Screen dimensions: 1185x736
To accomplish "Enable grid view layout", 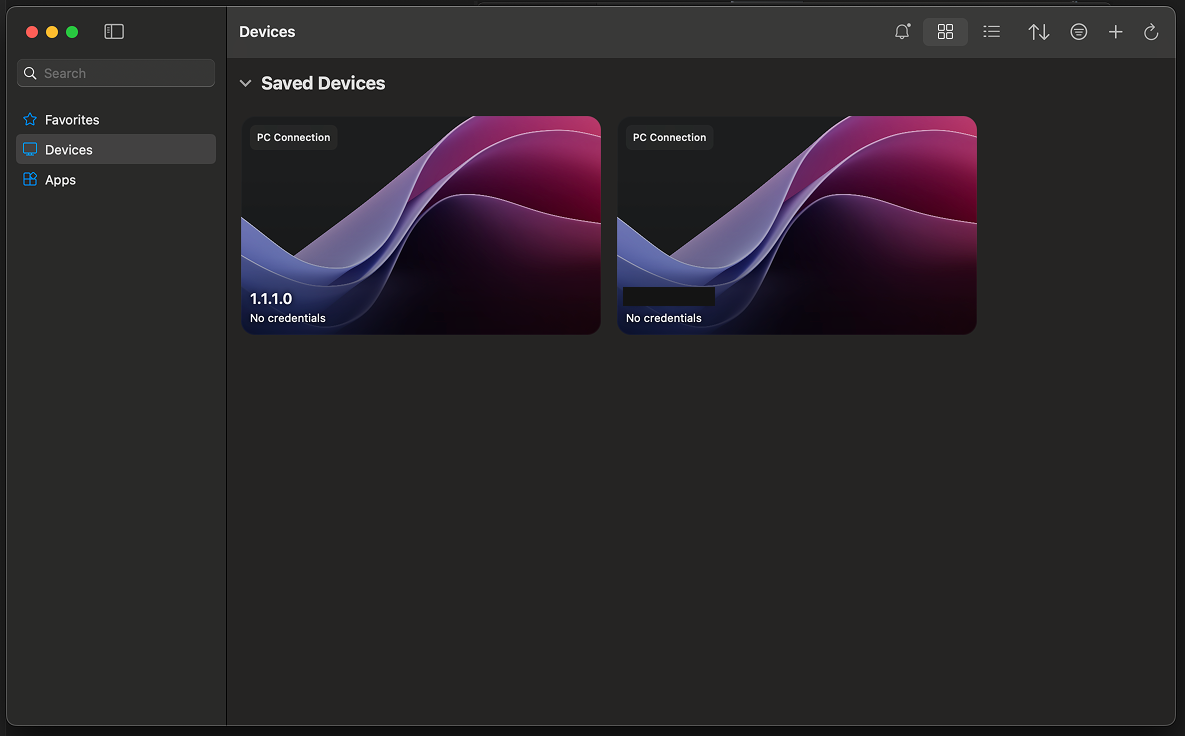I will click(945, 31).
